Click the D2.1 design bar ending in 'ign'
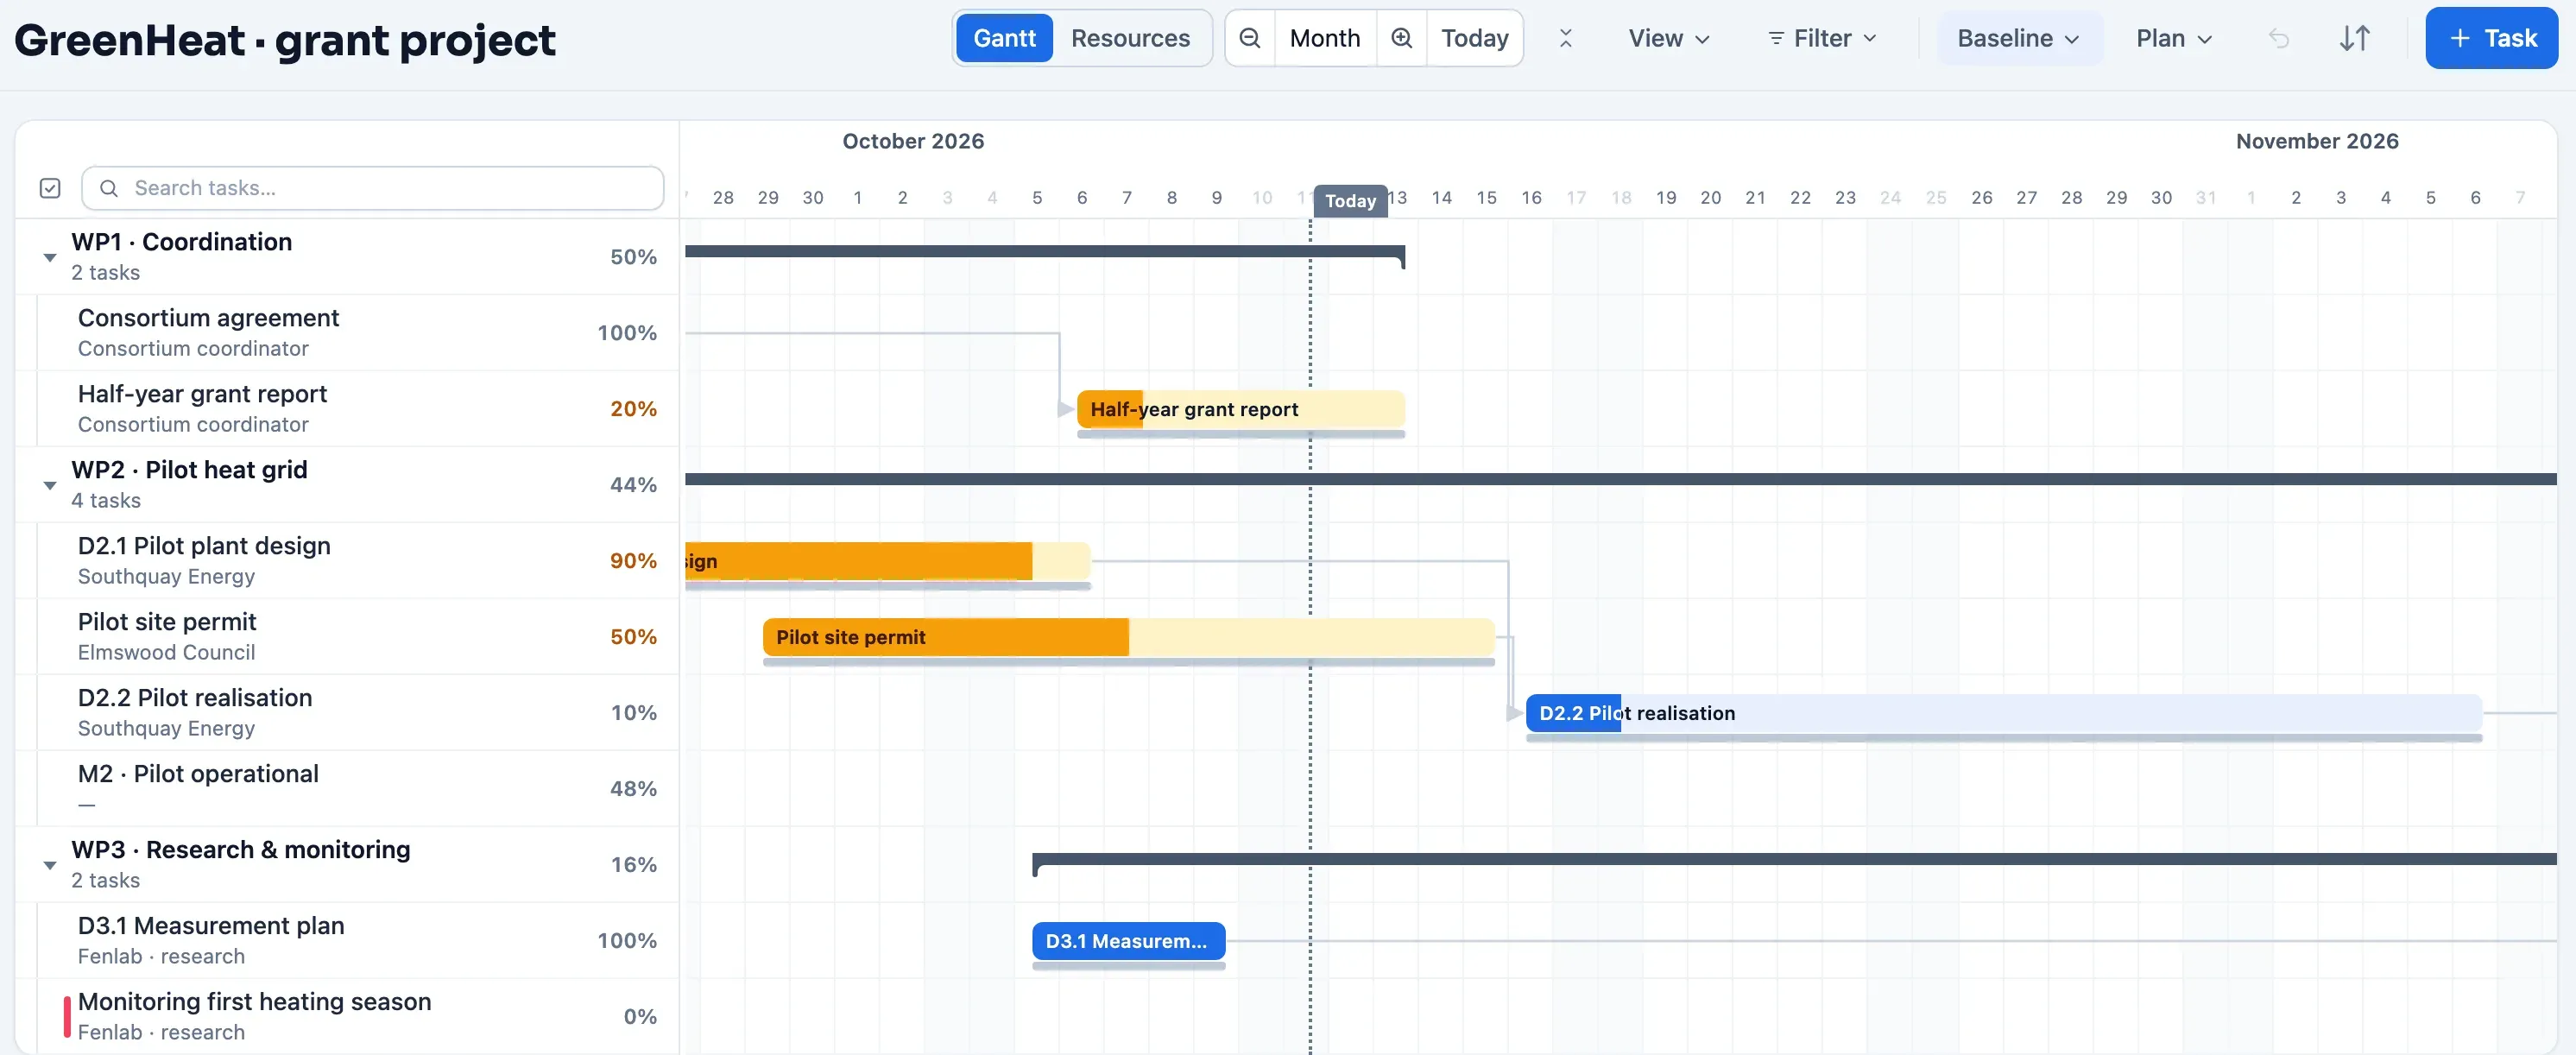2576x1055 pixels. point(887,561)
